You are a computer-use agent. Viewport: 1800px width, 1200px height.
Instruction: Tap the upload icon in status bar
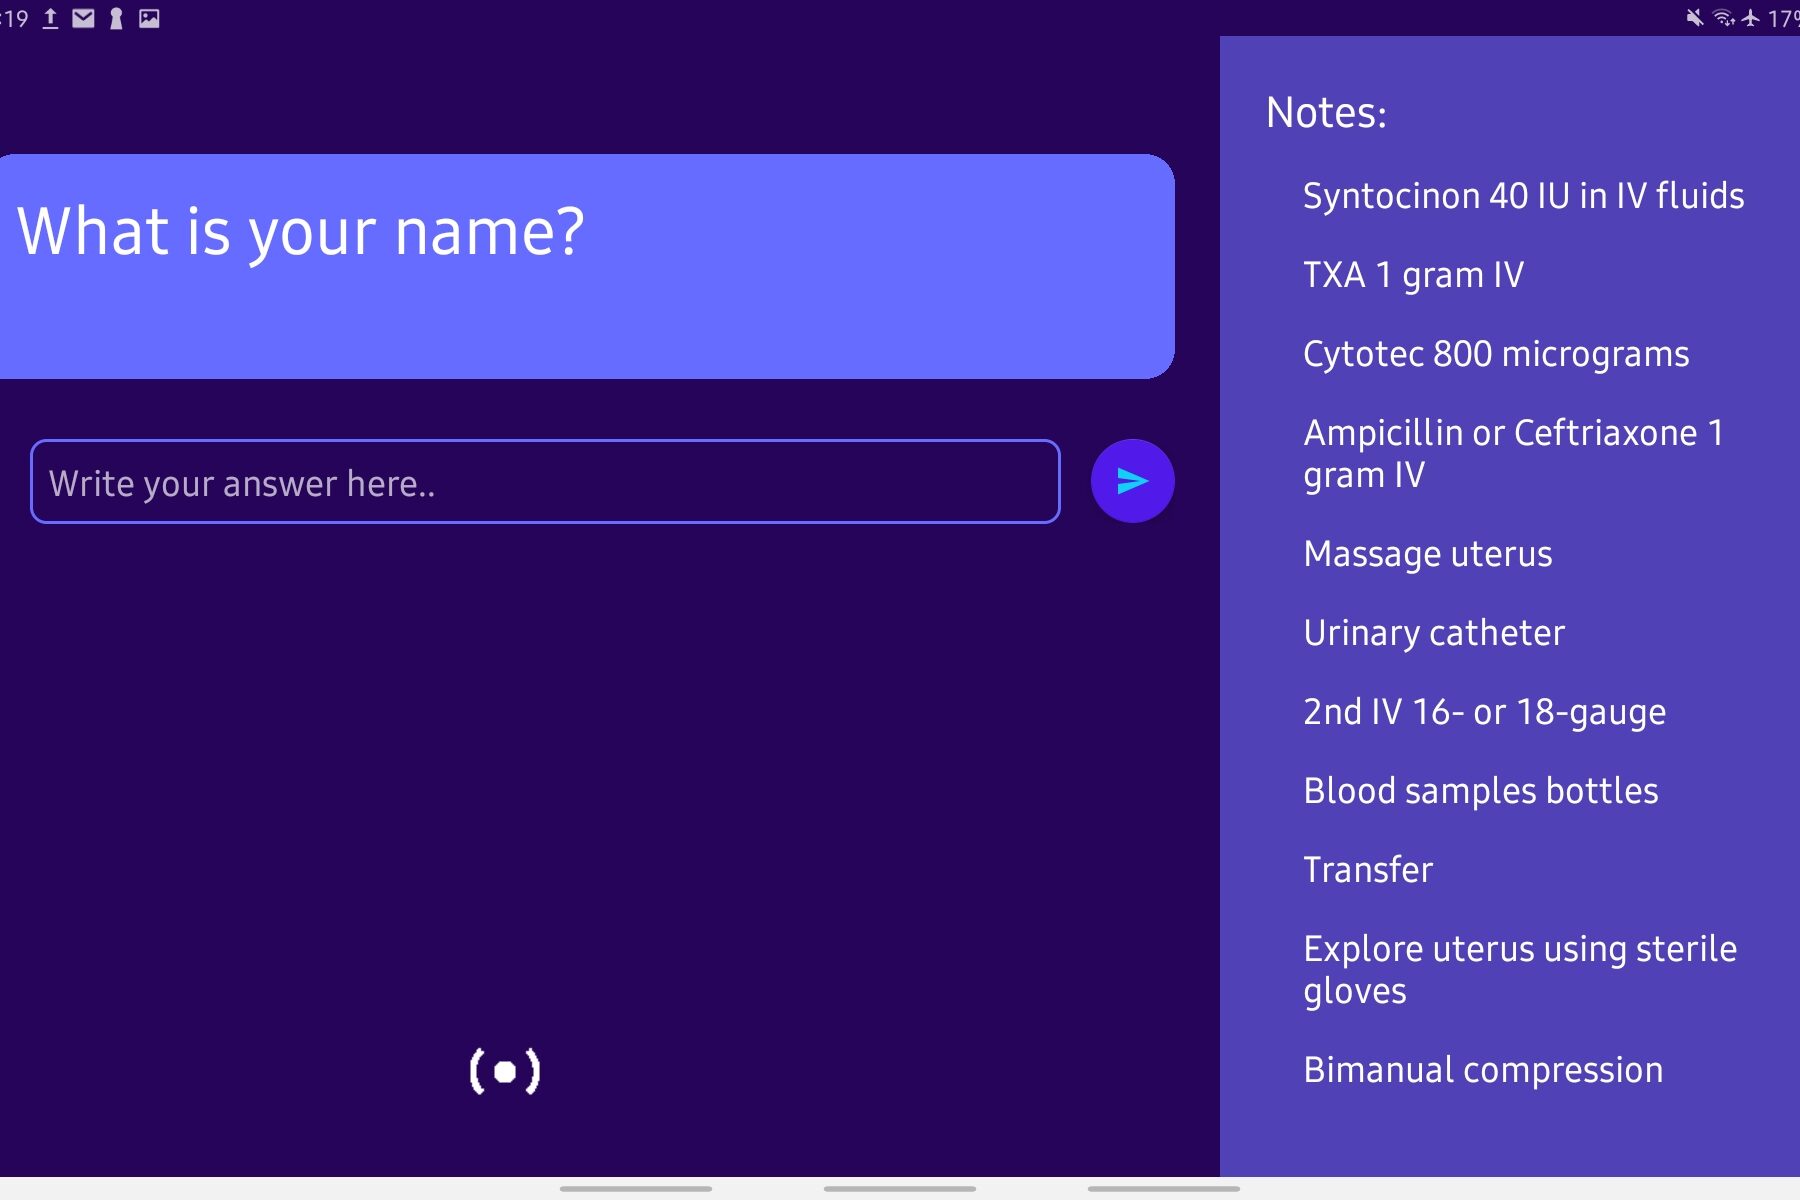point(50,18)
